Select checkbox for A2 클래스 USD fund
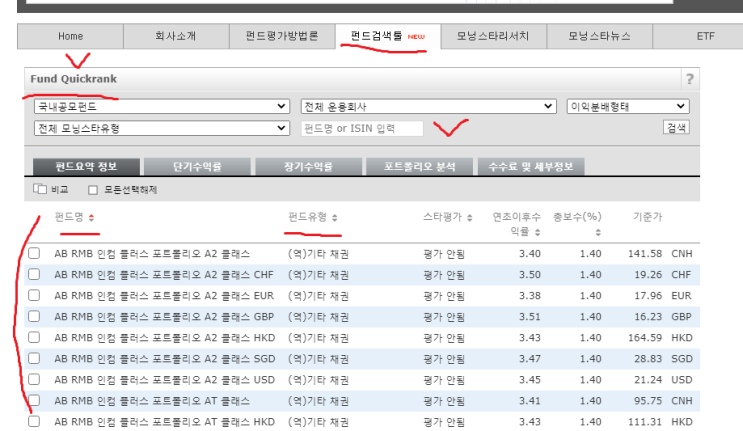 coord(34,379)
